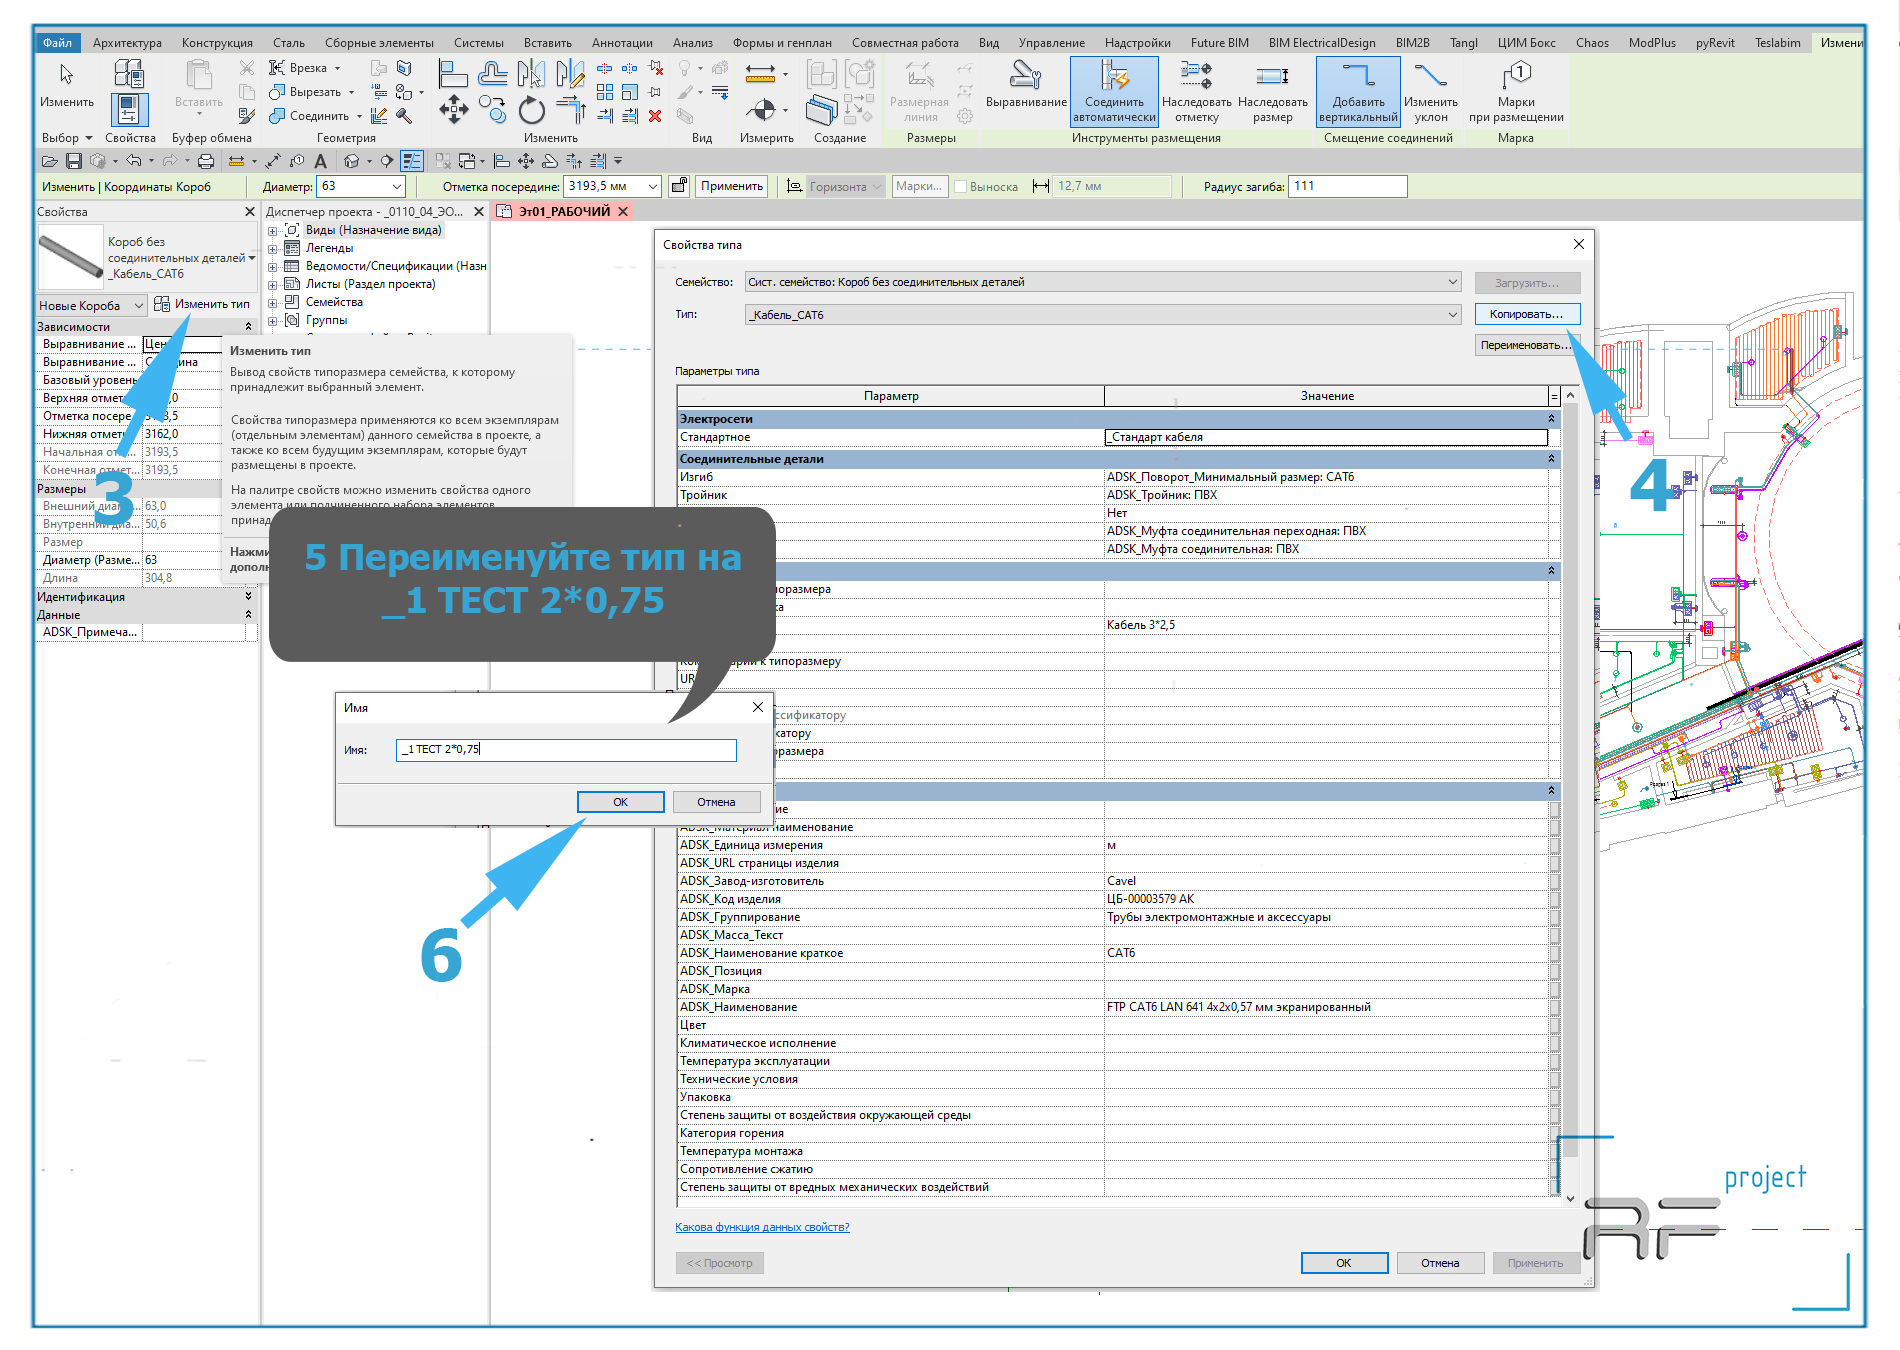Click the Text 'A' icon in quick access
Image resolution: width=1900 pixels, height=1350 pixels.
[x=320, y=161]
